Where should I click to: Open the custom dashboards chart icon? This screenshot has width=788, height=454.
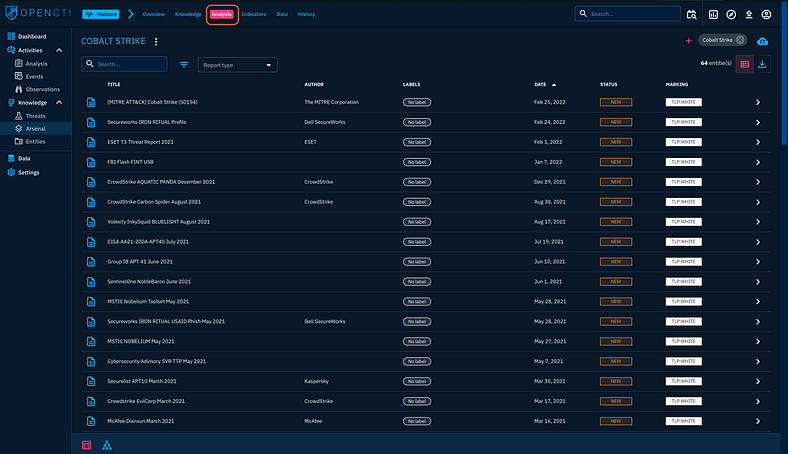click(x=713, y=15)
